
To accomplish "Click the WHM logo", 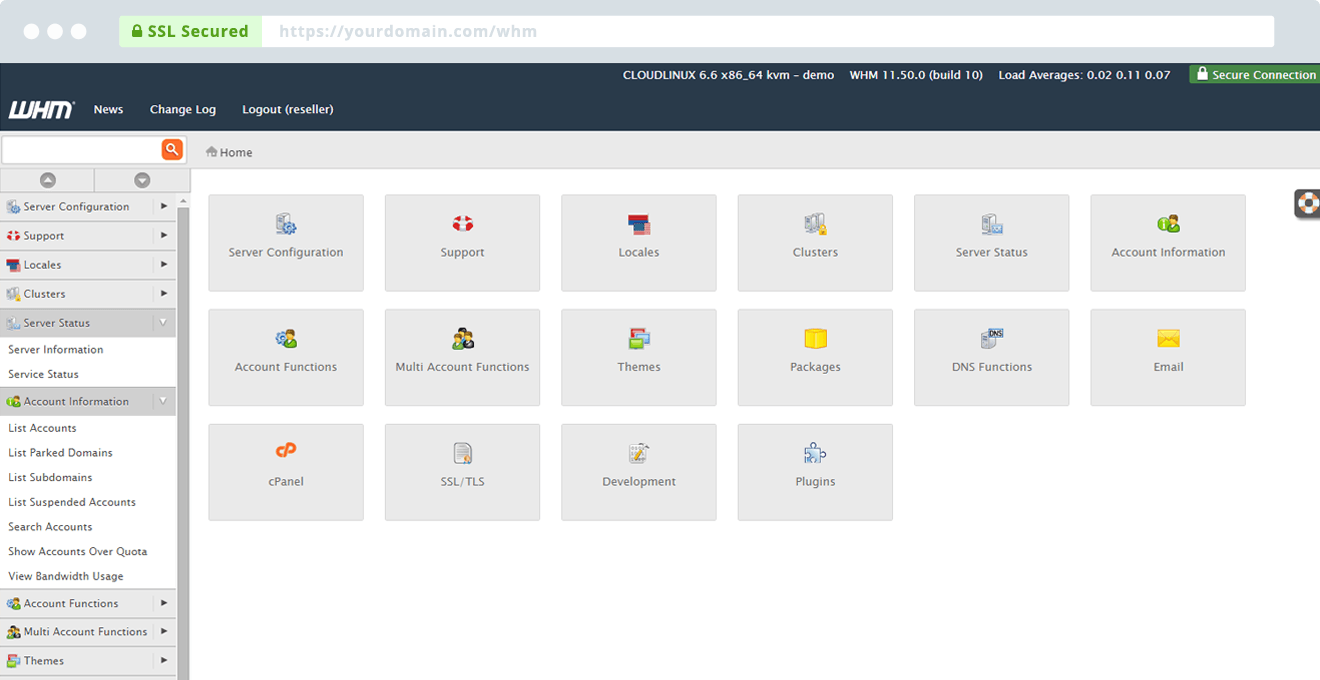I will [x=41, y=109].
